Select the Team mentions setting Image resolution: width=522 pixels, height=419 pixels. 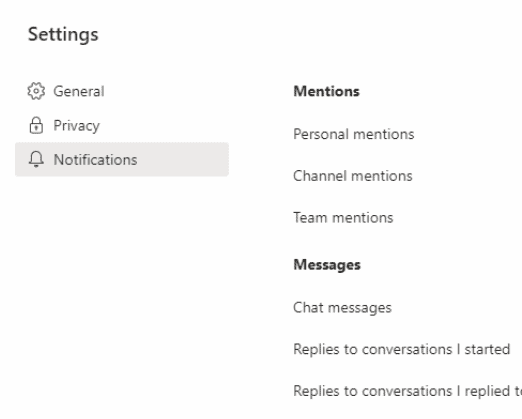click(x=343, y=218)
